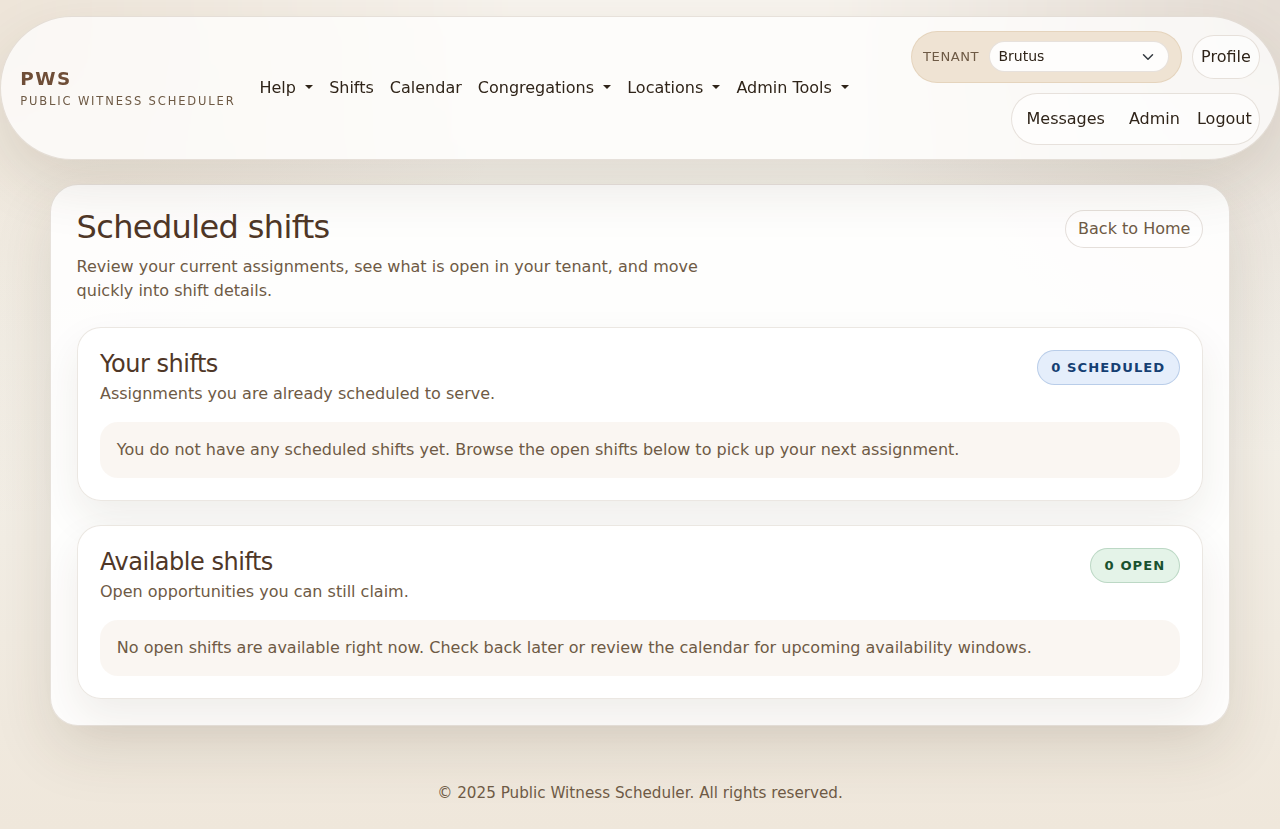
Task: Expand the Congregations dropdown
Action: click(544, 88)
